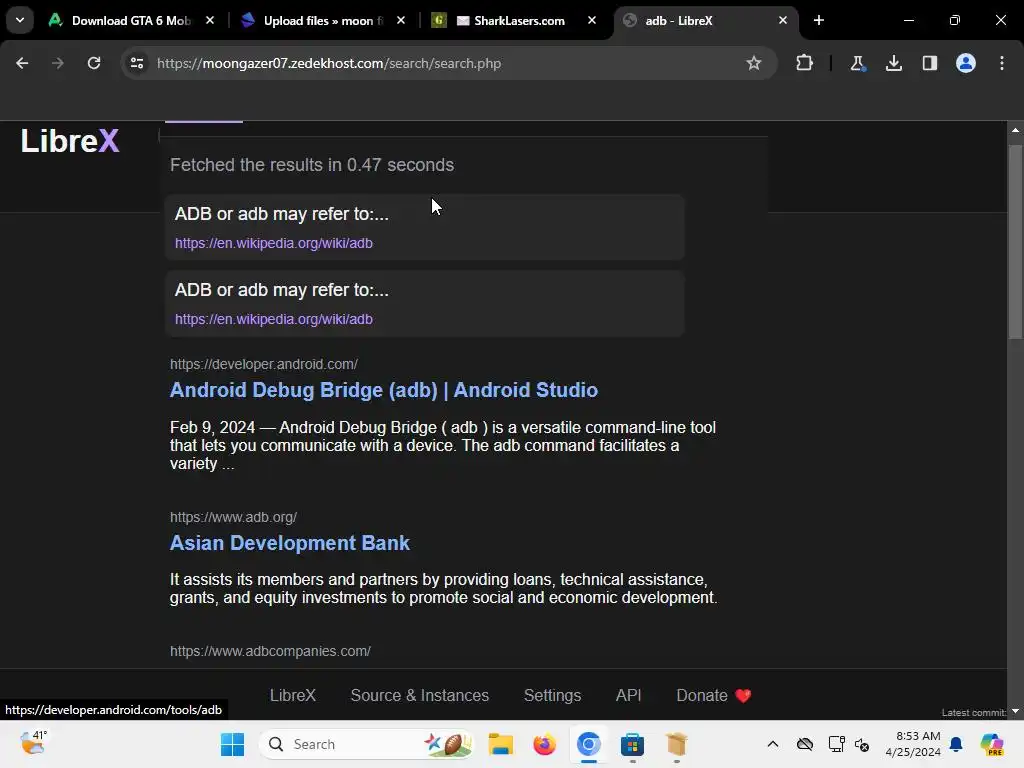Open the browser extensions puzzle icon
Viewport: 1024px width, 768px height.
click(804, 63)
